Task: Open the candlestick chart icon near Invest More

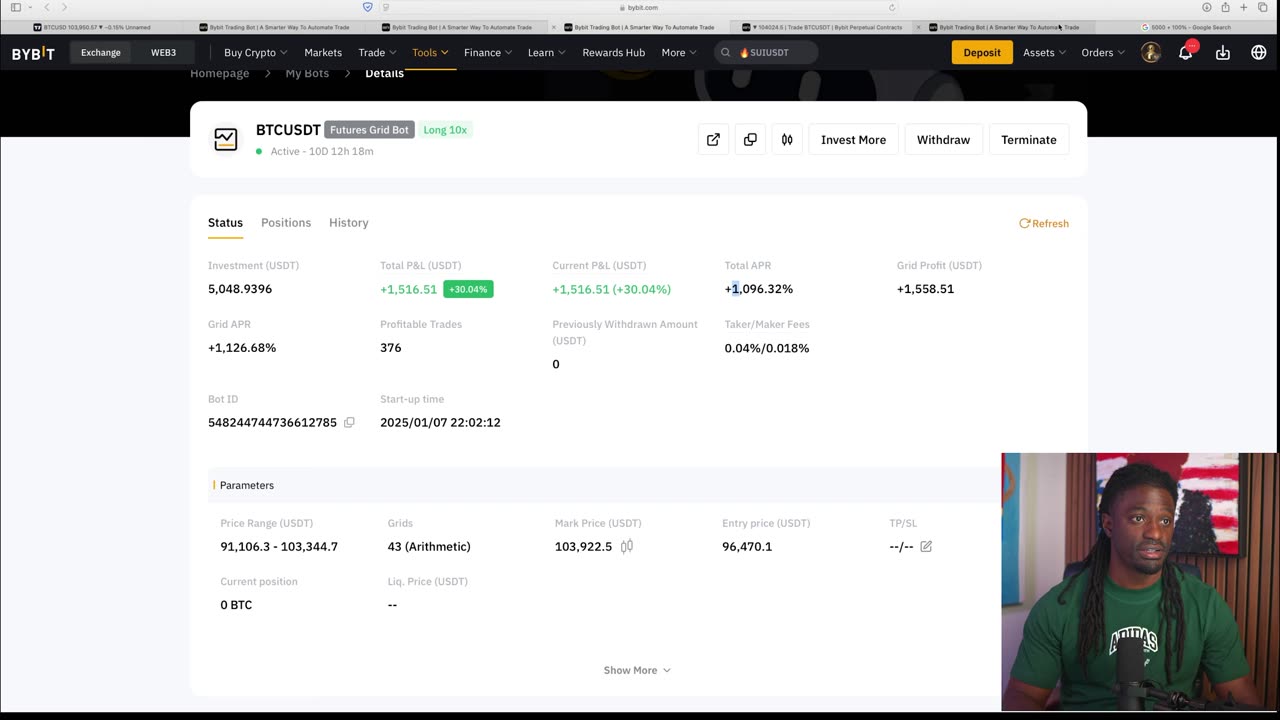Action: point(787,140)
